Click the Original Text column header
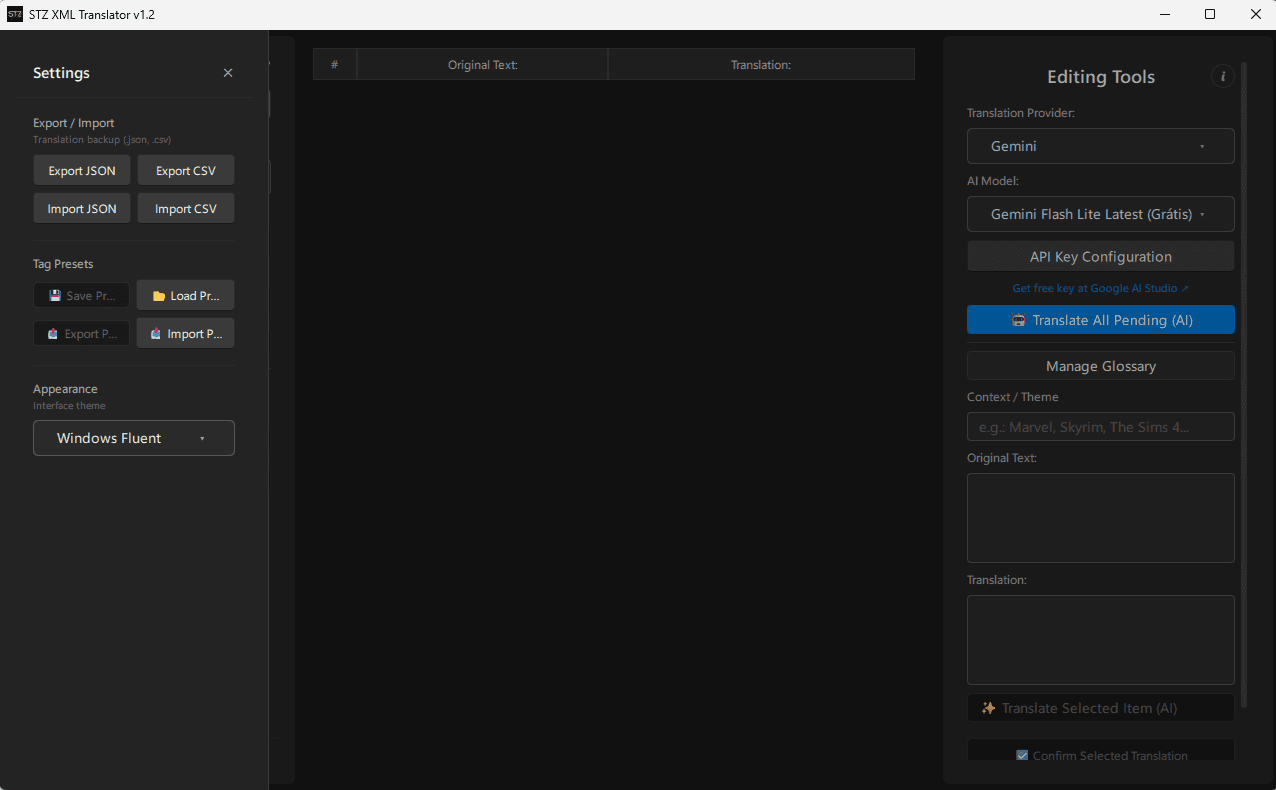The image size is (1276, 790). pyautogui.click(x=483, y=64)
